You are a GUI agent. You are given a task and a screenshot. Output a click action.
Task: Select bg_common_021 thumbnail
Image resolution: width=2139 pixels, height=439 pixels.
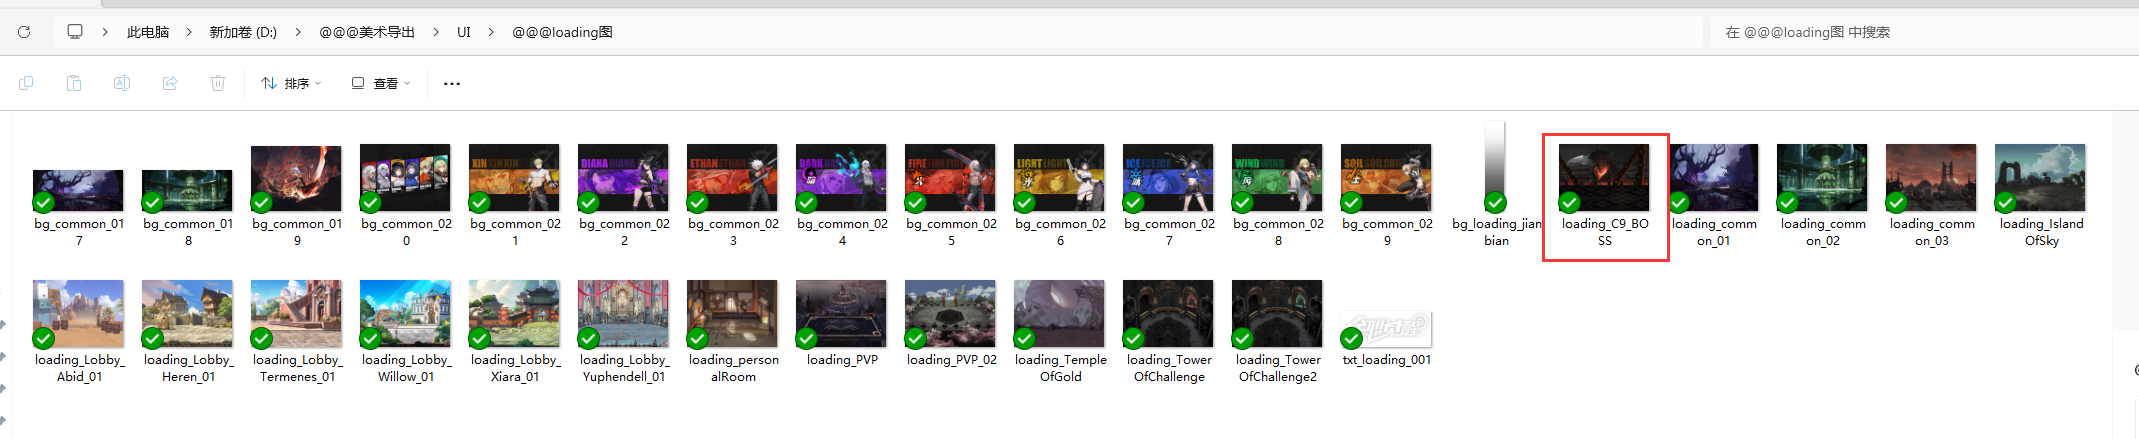[514, 178]
